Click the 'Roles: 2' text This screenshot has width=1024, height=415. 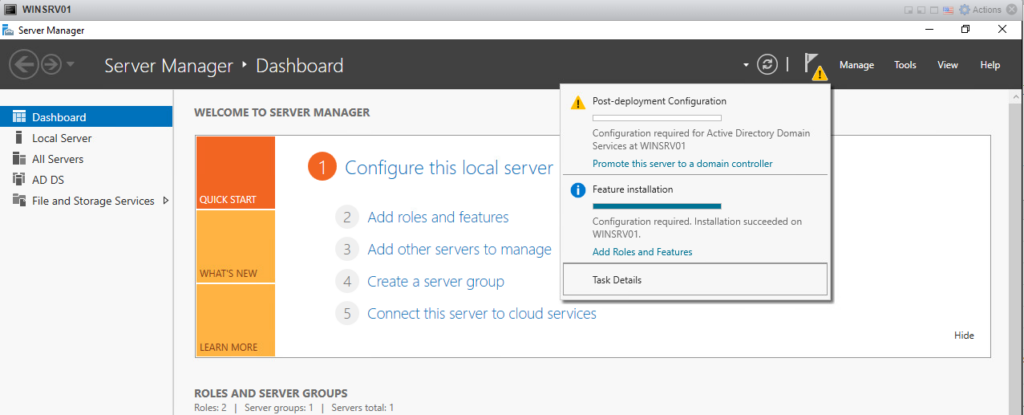coord(211,408)
